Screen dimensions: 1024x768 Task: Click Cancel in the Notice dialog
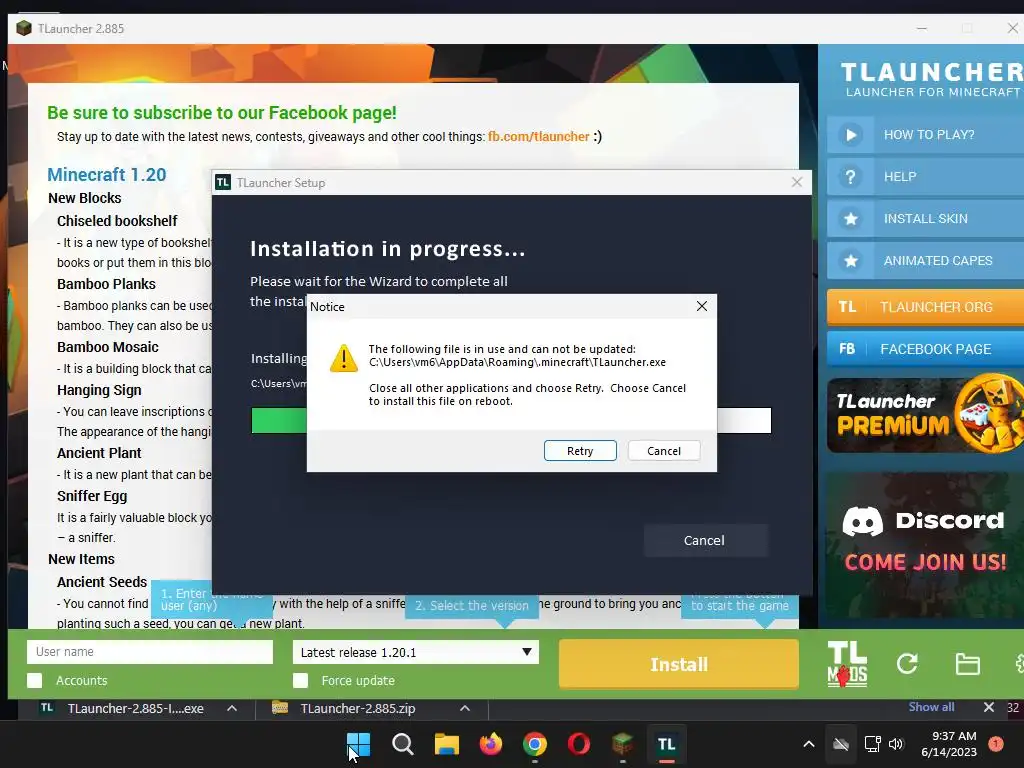664,451
